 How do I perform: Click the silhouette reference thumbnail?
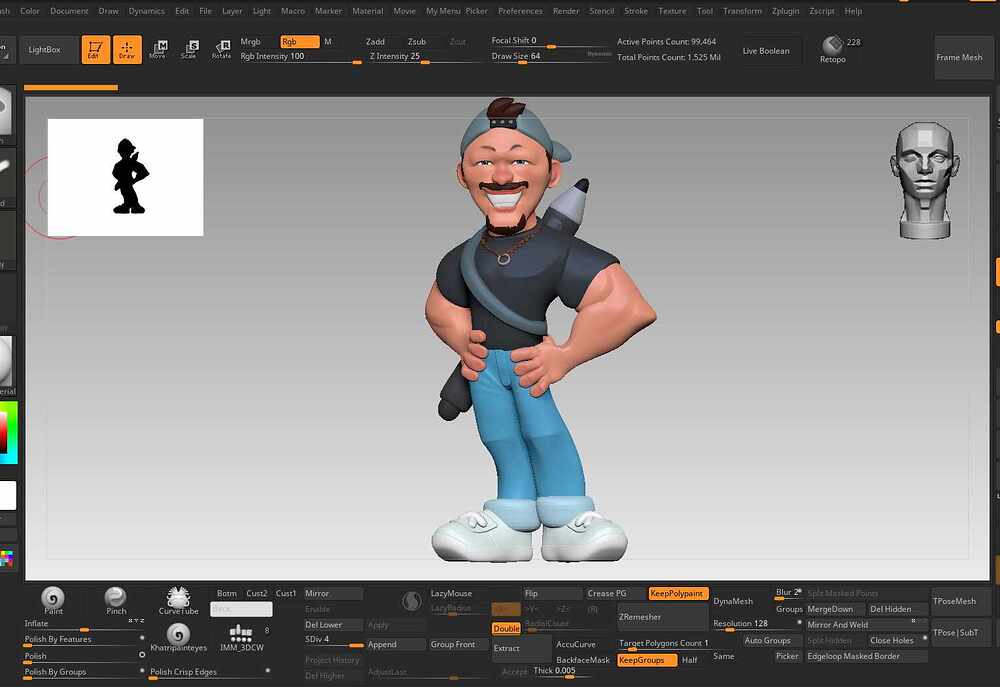tap(126, 177)
